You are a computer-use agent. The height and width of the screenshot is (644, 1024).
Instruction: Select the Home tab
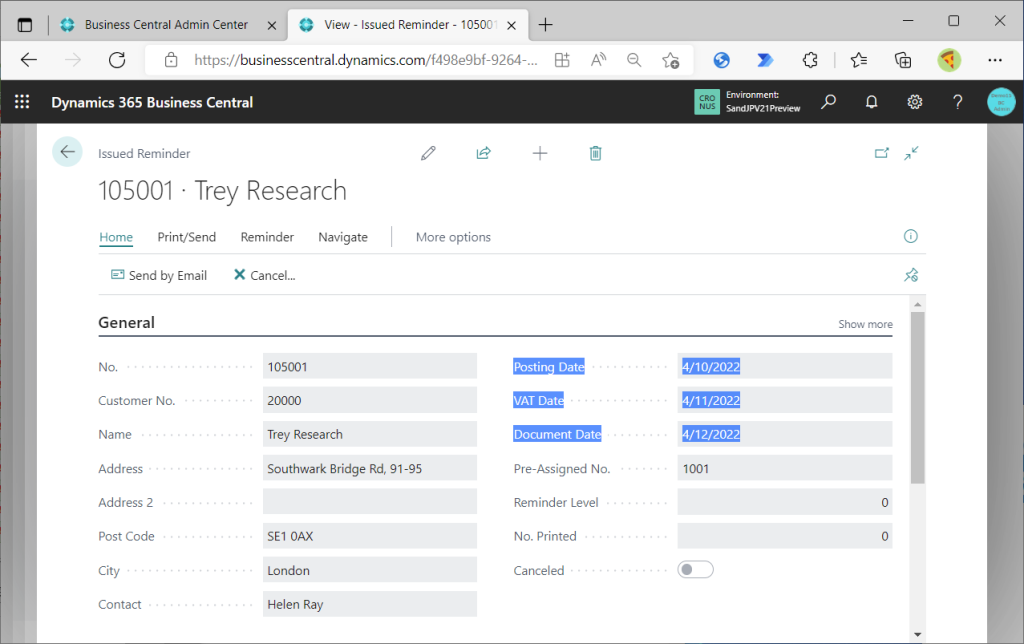coord(116,237)
